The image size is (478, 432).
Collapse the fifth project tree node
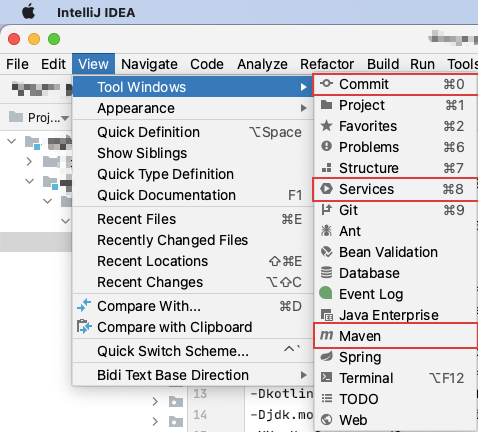(65, 221)
